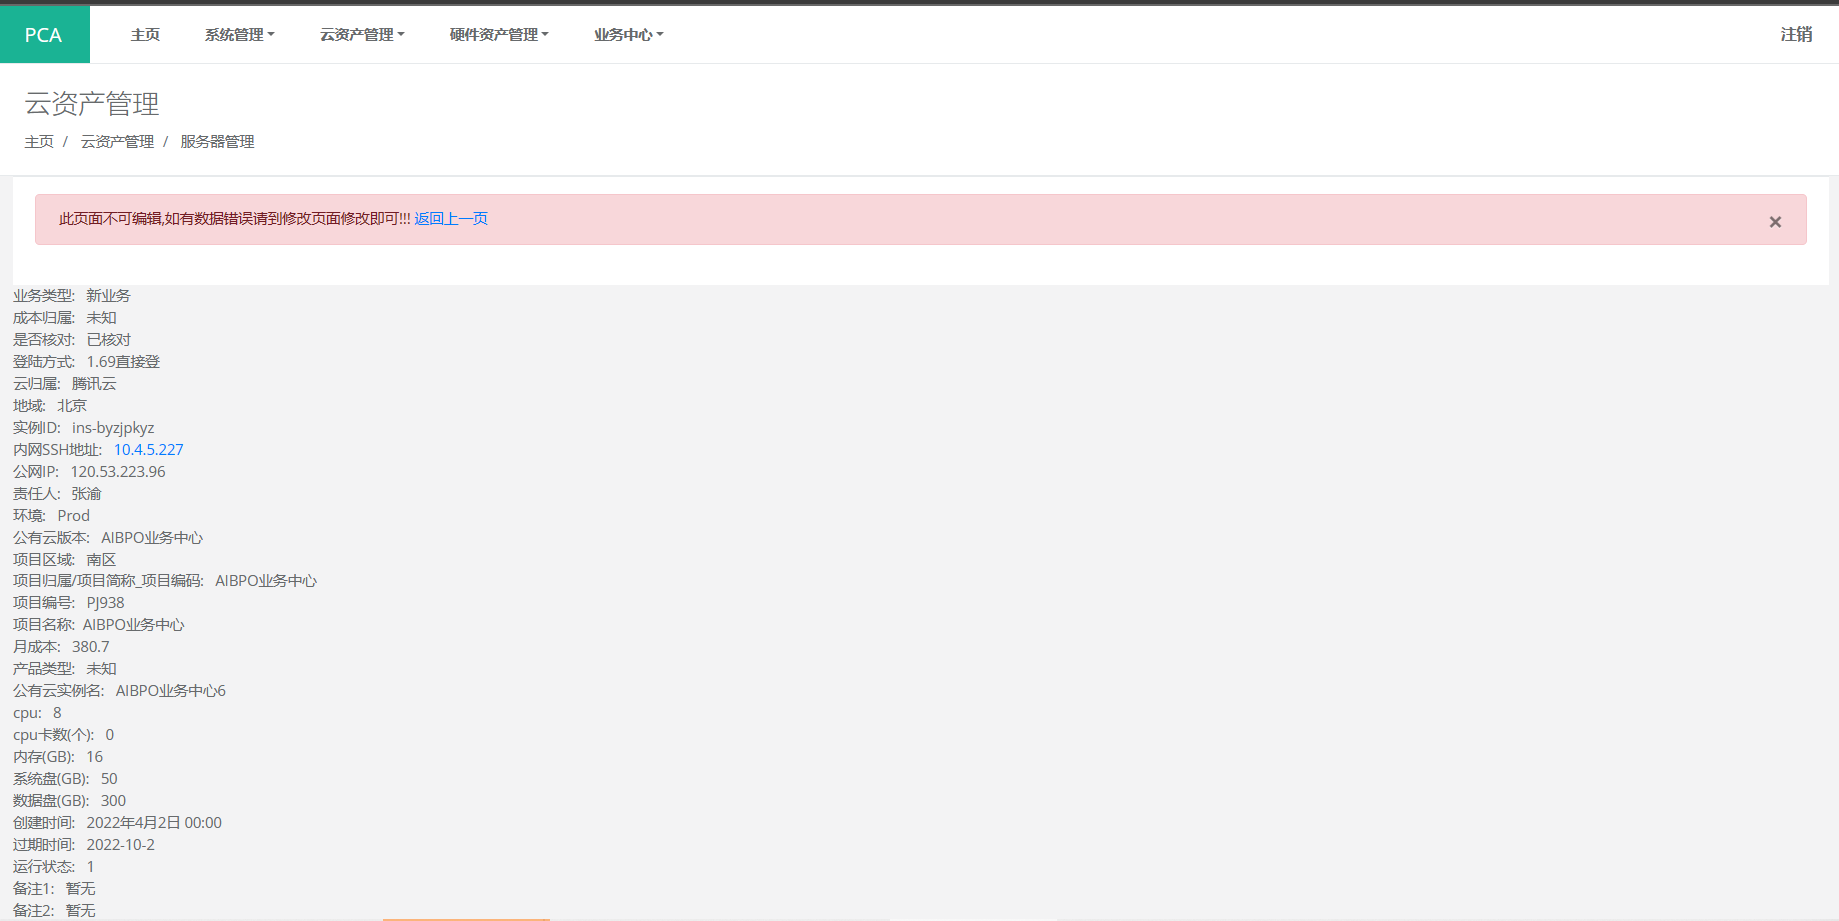The image size is (1839, 921).
Task: Select public IP 120.53.223.96
Action: point(118,472)
